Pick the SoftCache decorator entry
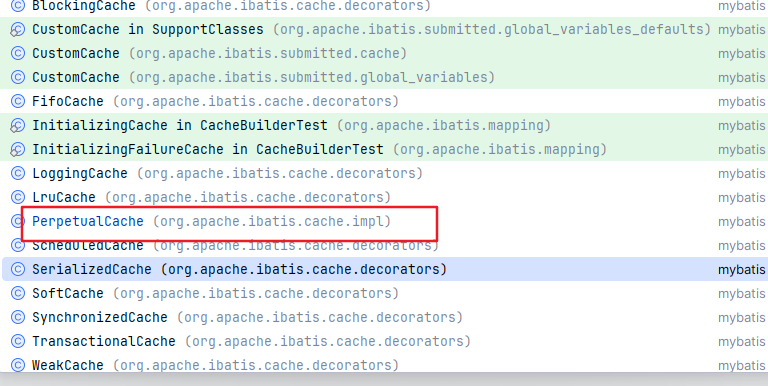The width and height of the screenshot is (768, 386). click(384, 293)
